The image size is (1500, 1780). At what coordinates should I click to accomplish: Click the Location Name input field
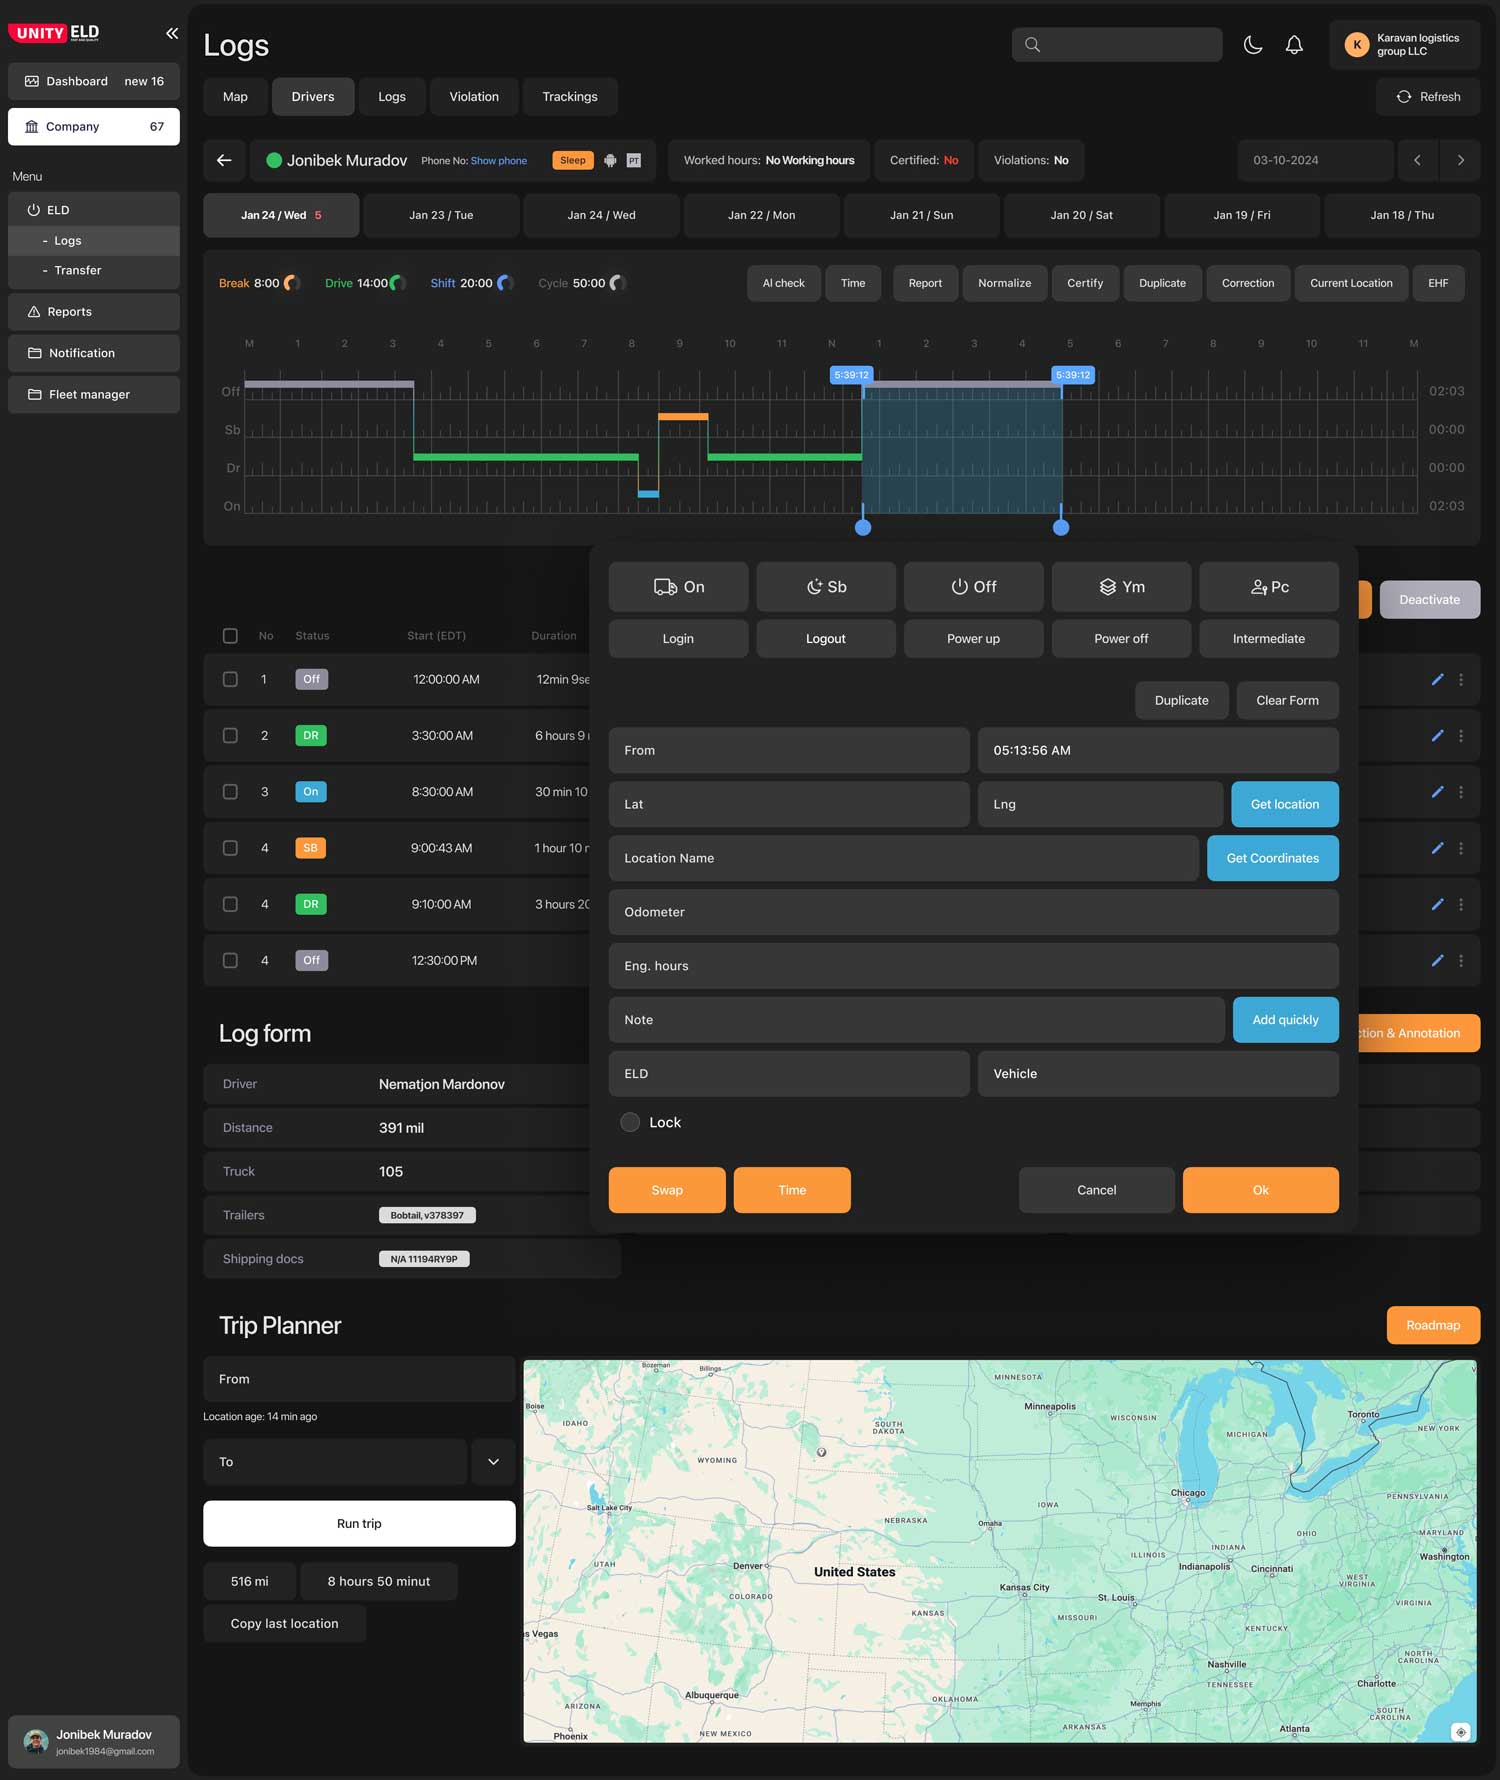pos(904,858)
